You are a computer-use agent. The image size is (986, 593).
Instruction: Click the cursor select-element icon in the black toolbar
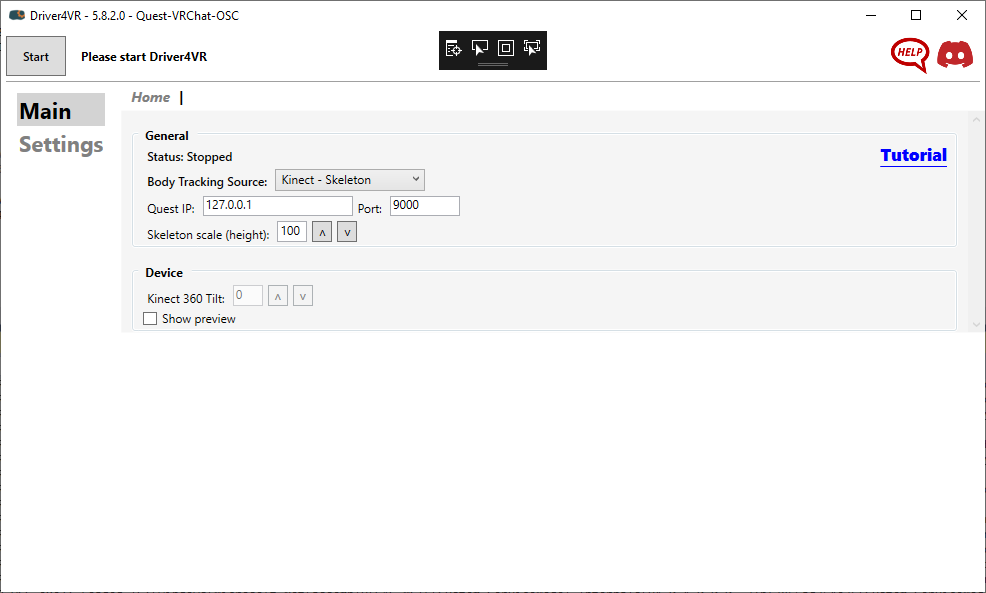(479, 48)
